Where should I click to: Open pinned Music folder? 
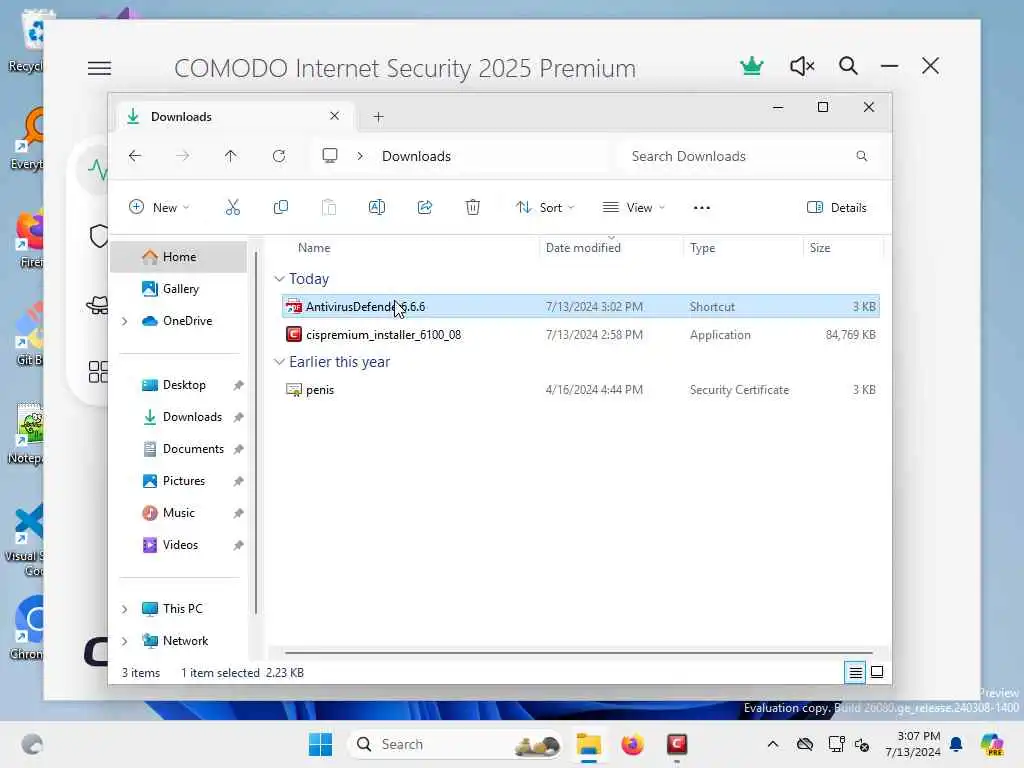click(178, 513)
